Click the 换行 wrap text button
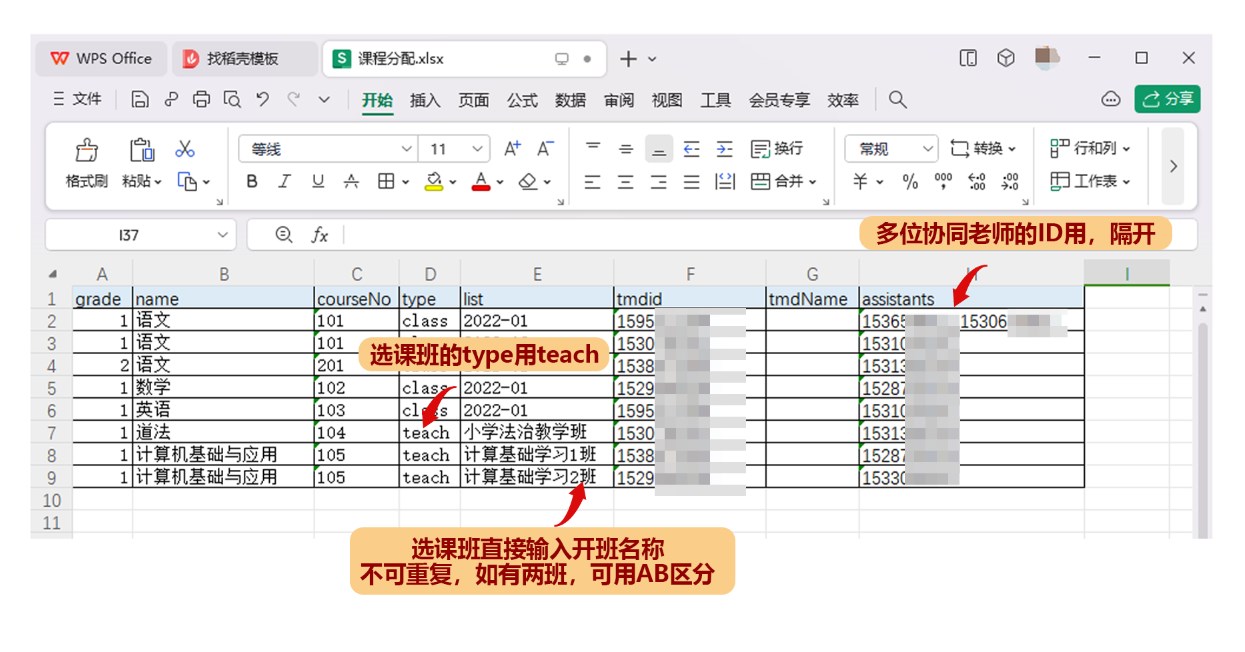Screen dimensions: 1245x652 777,149
